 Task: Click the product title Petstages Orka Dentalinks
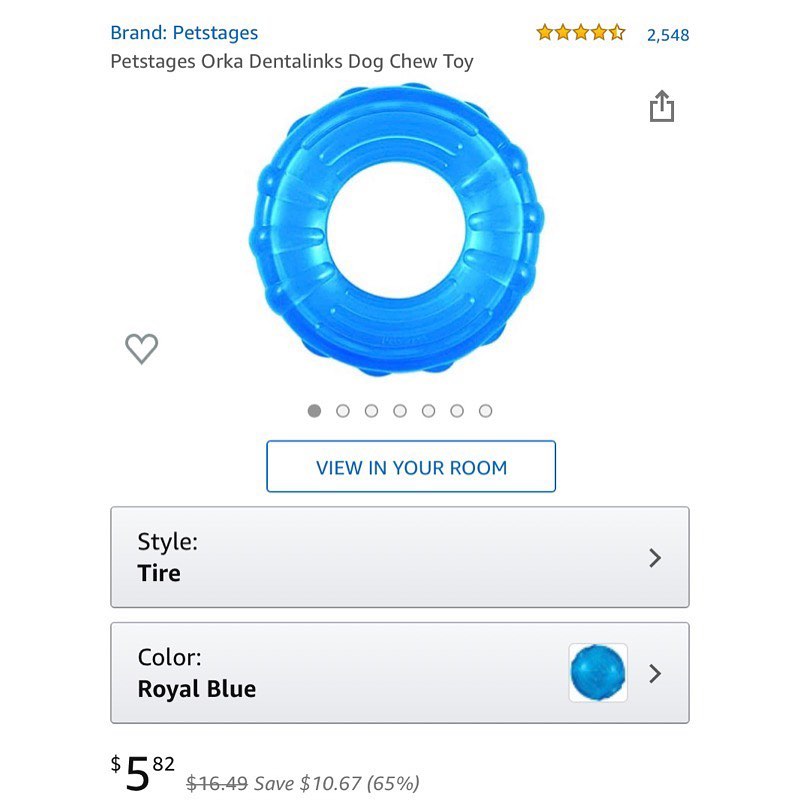(292, 61)
